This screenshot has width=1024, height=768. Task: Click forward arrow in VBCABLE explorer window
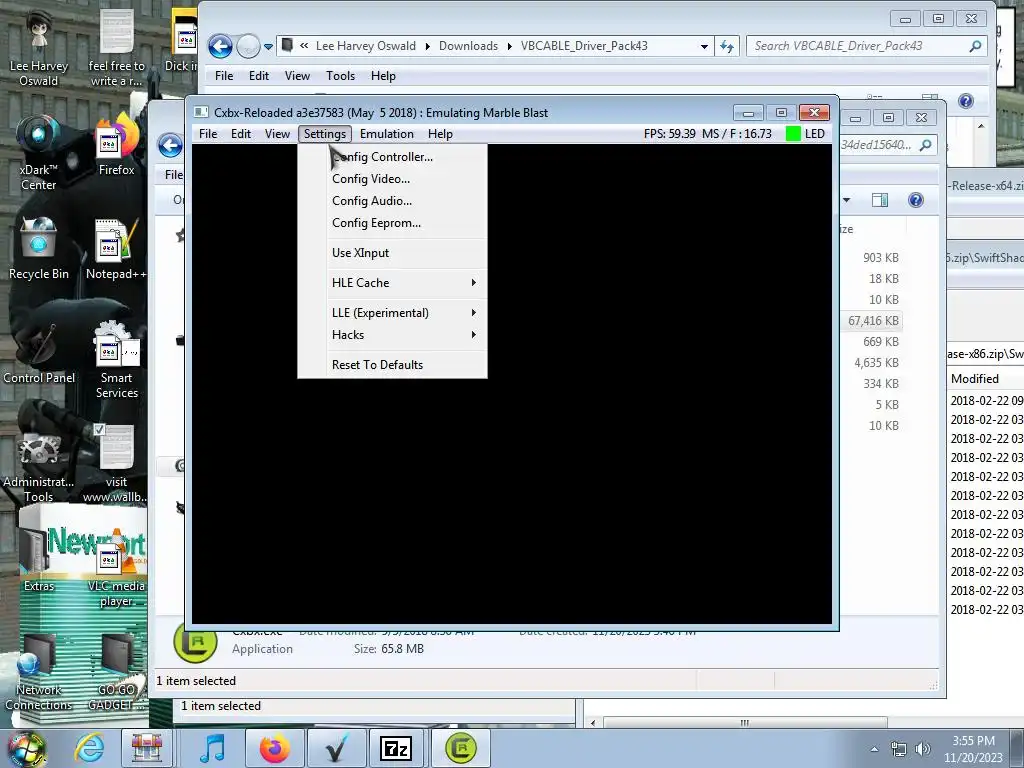click(248, 46)
